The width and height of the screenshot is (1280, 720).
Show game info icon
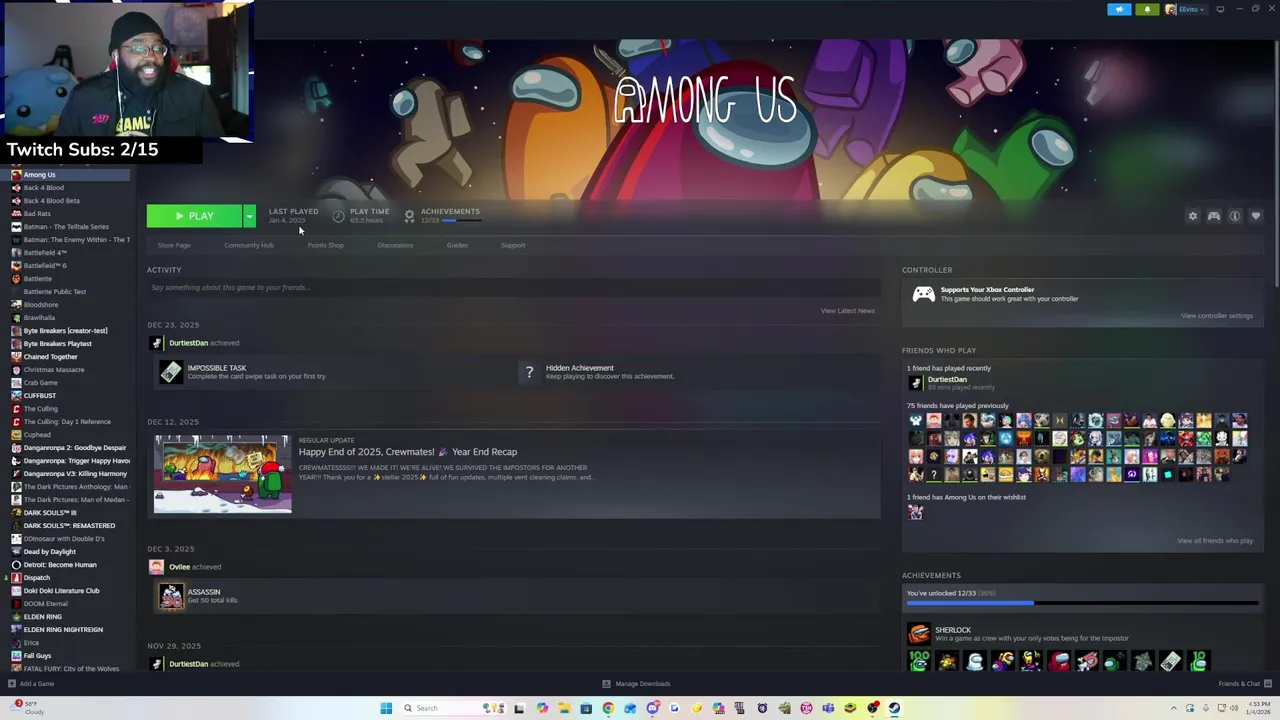pos(1235,216)
